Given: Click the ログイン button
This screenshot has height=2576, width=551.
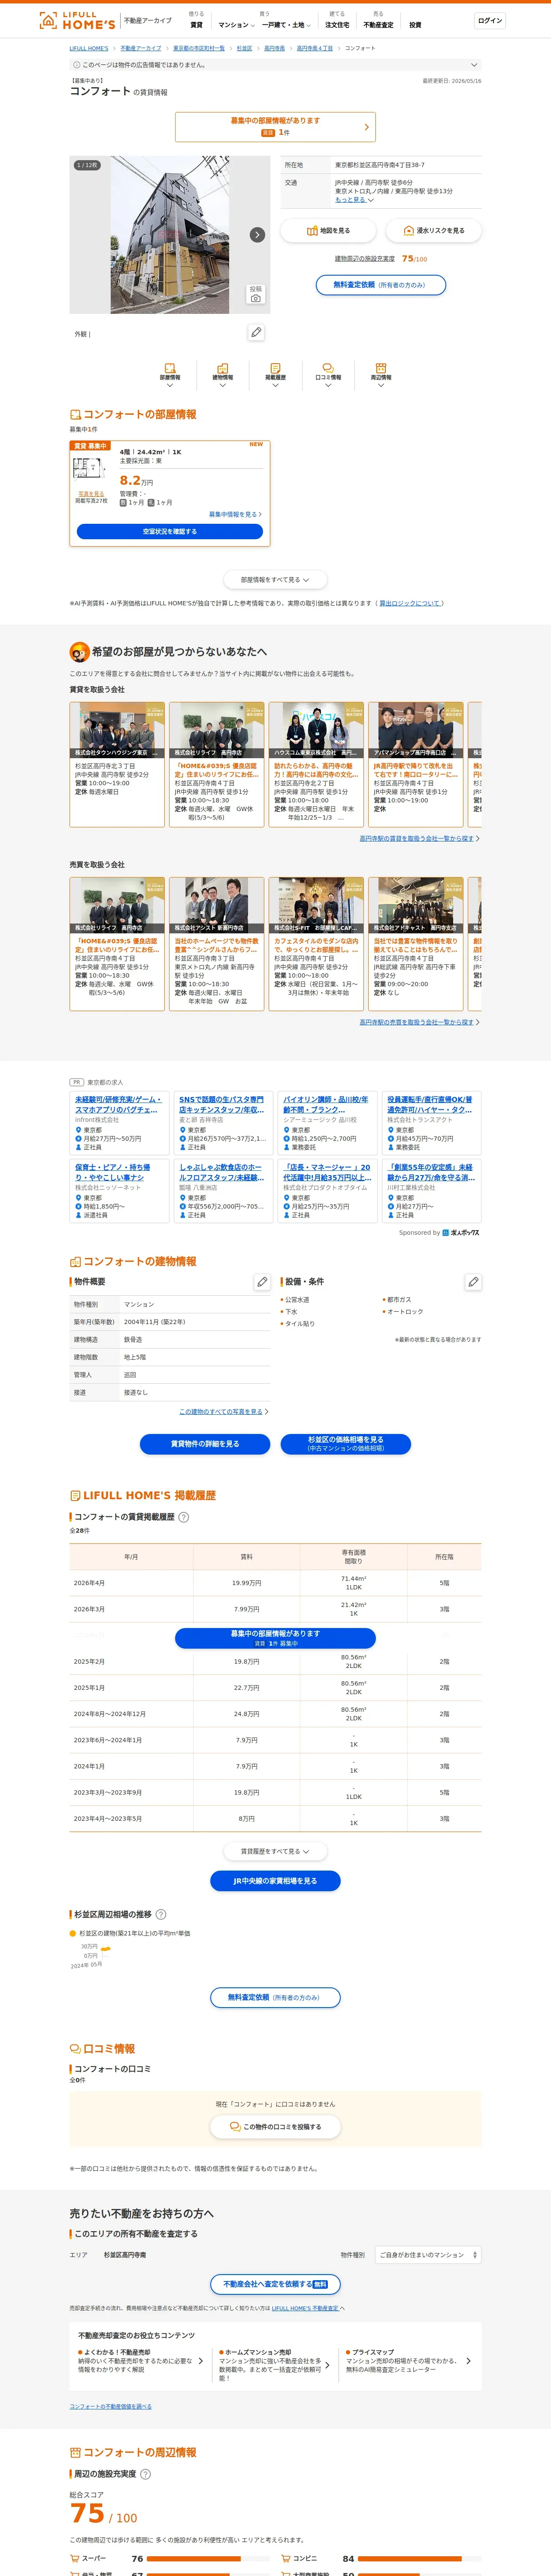Looking at the screenshot, I should pyautogui.click(x=490, y=20).
